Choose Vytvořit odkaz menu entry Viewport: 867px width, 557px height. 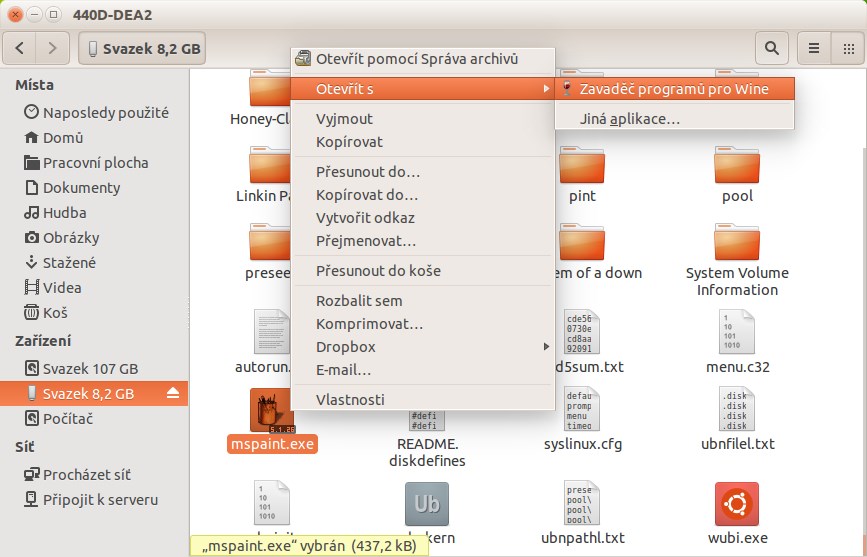click(422, 218)
